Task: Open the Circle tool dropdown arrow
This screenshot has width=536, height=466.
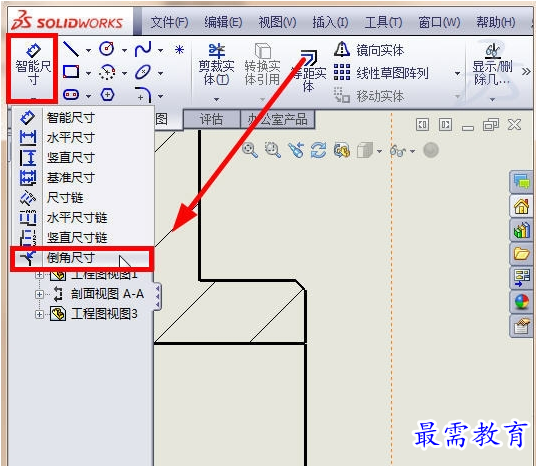Action: 124,50
